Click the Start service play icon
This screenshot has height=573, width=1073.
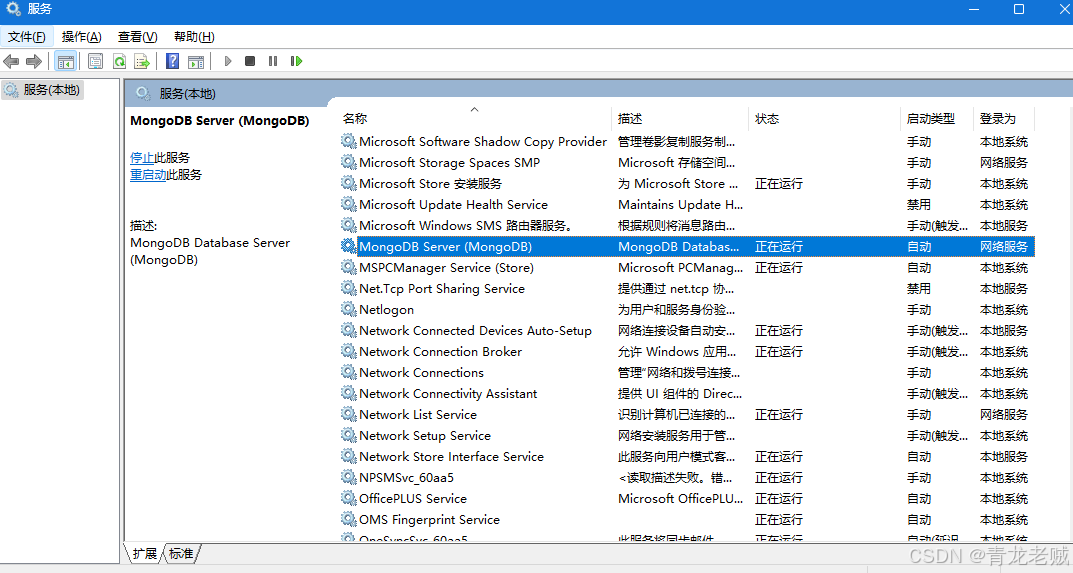tap(228, 62)
